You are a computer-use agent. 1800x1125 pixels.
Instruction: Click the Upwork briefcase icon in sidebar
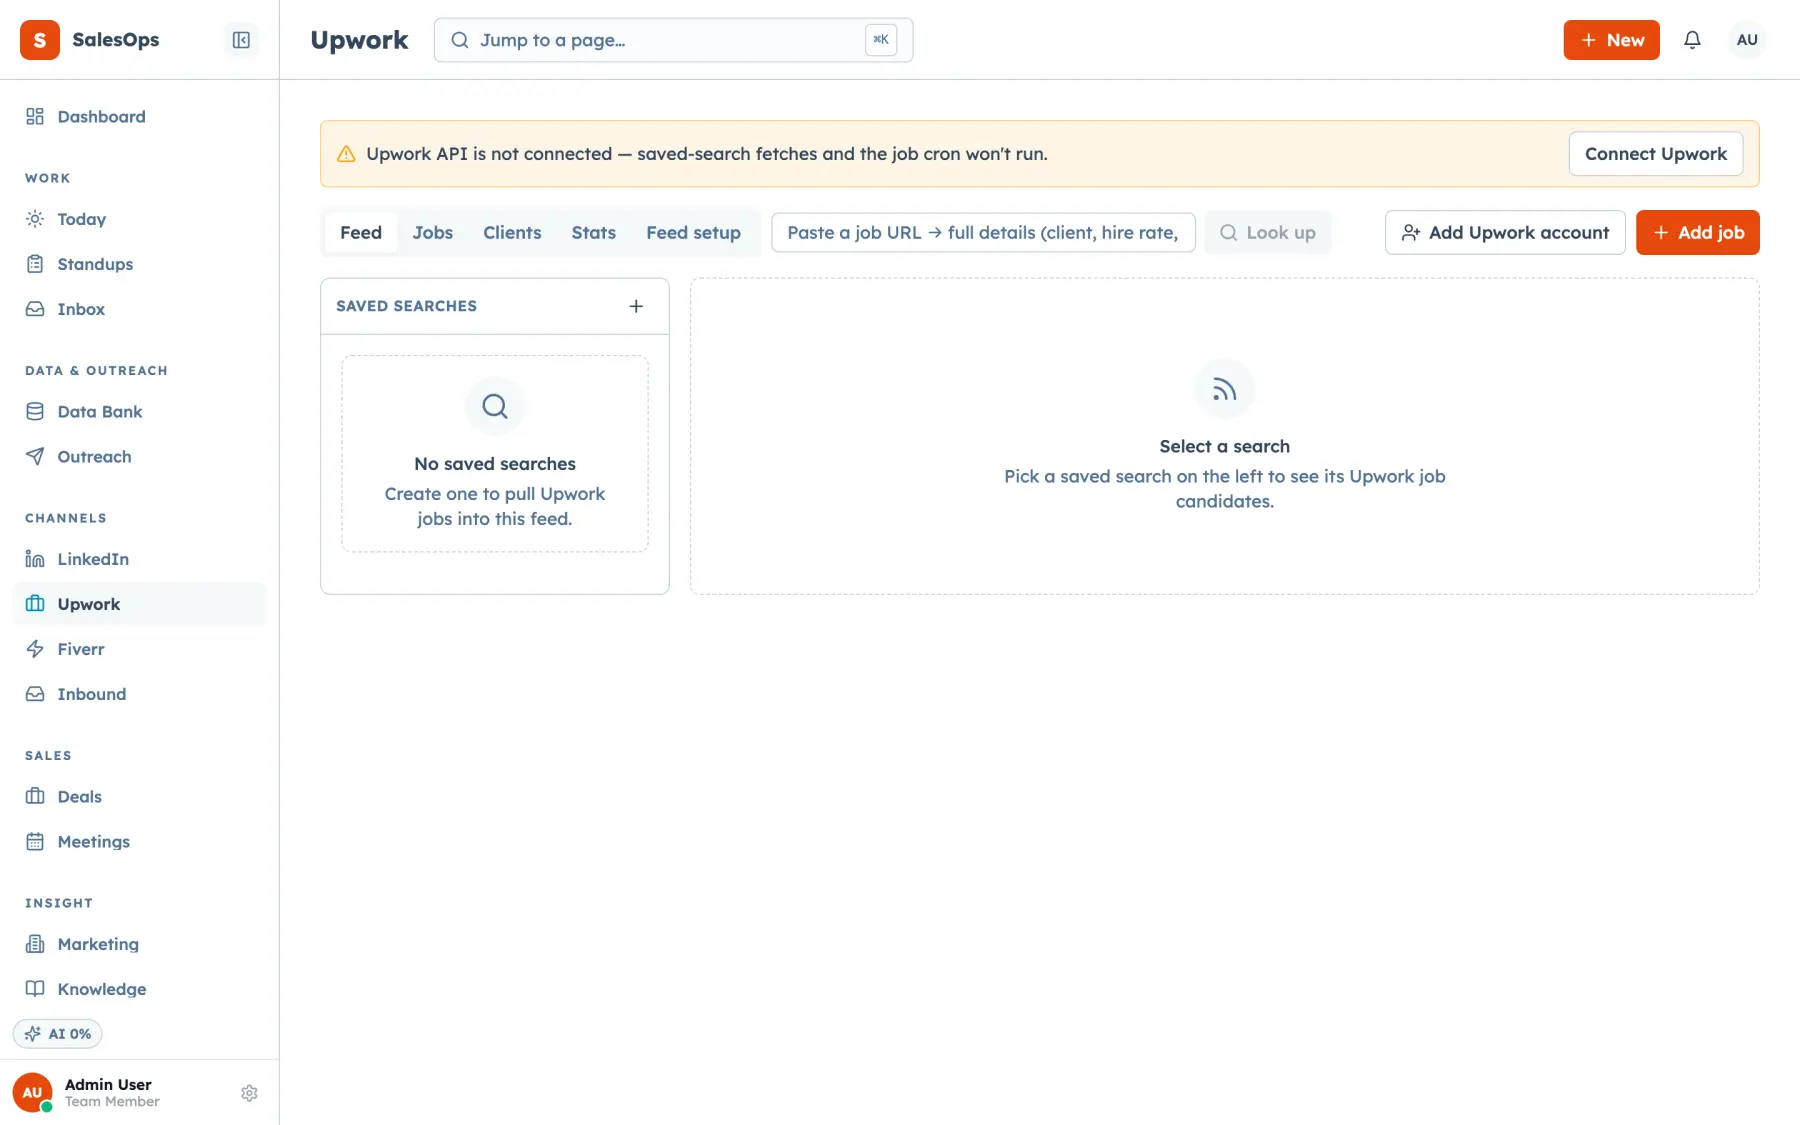[x=35, y=604]
